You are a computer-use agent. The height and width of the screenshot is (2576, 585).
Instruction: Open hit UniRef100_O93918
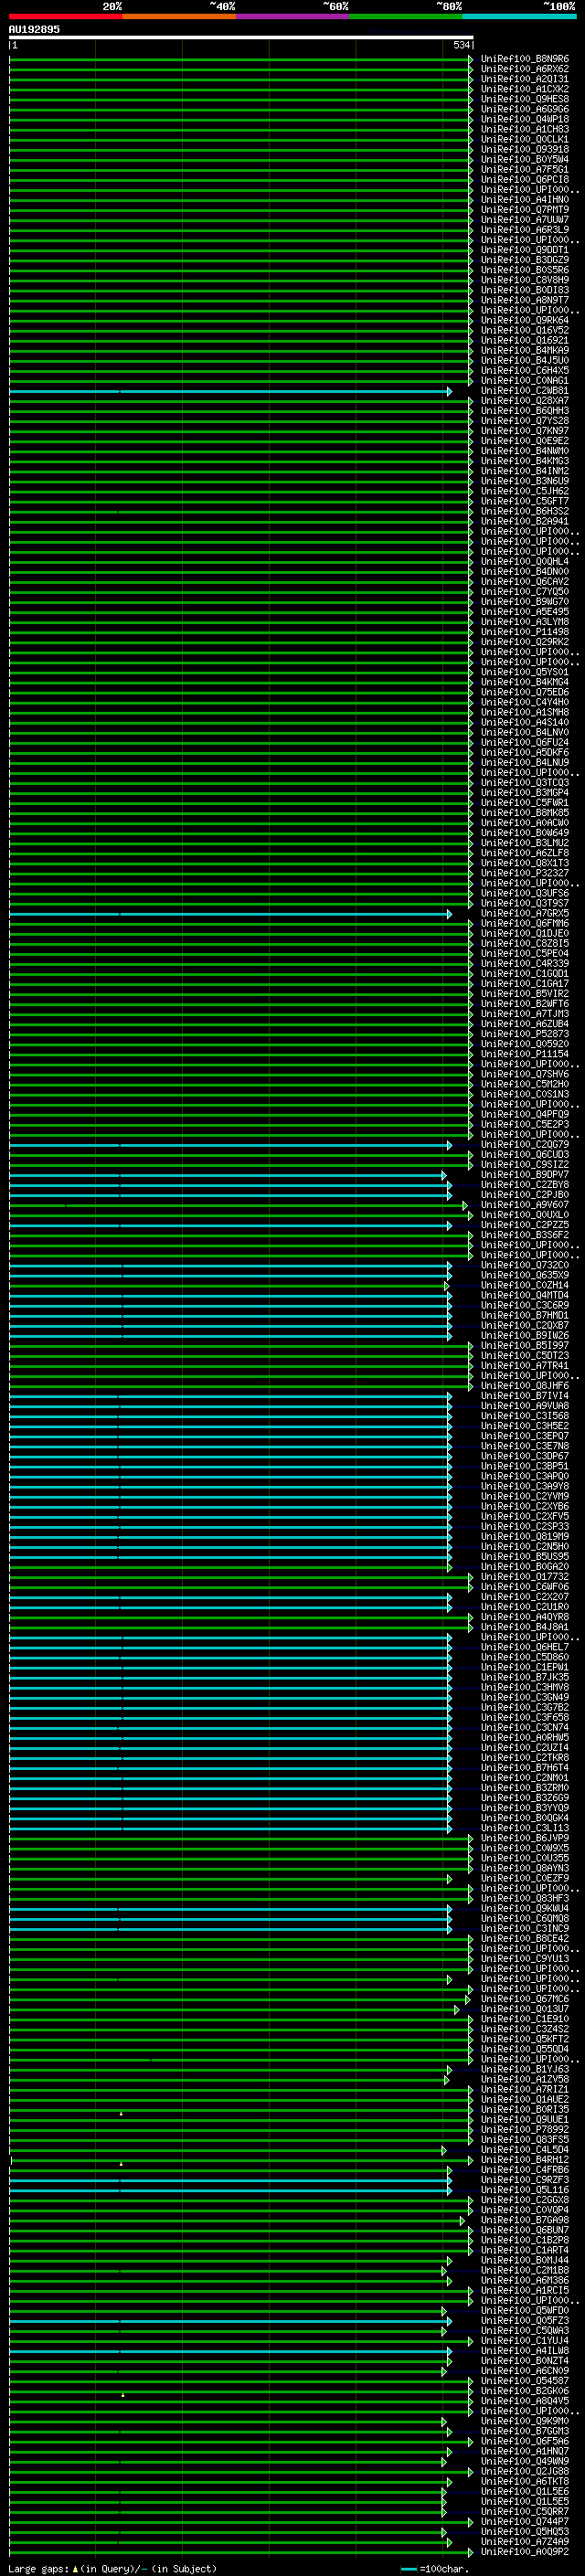[525, 149]
